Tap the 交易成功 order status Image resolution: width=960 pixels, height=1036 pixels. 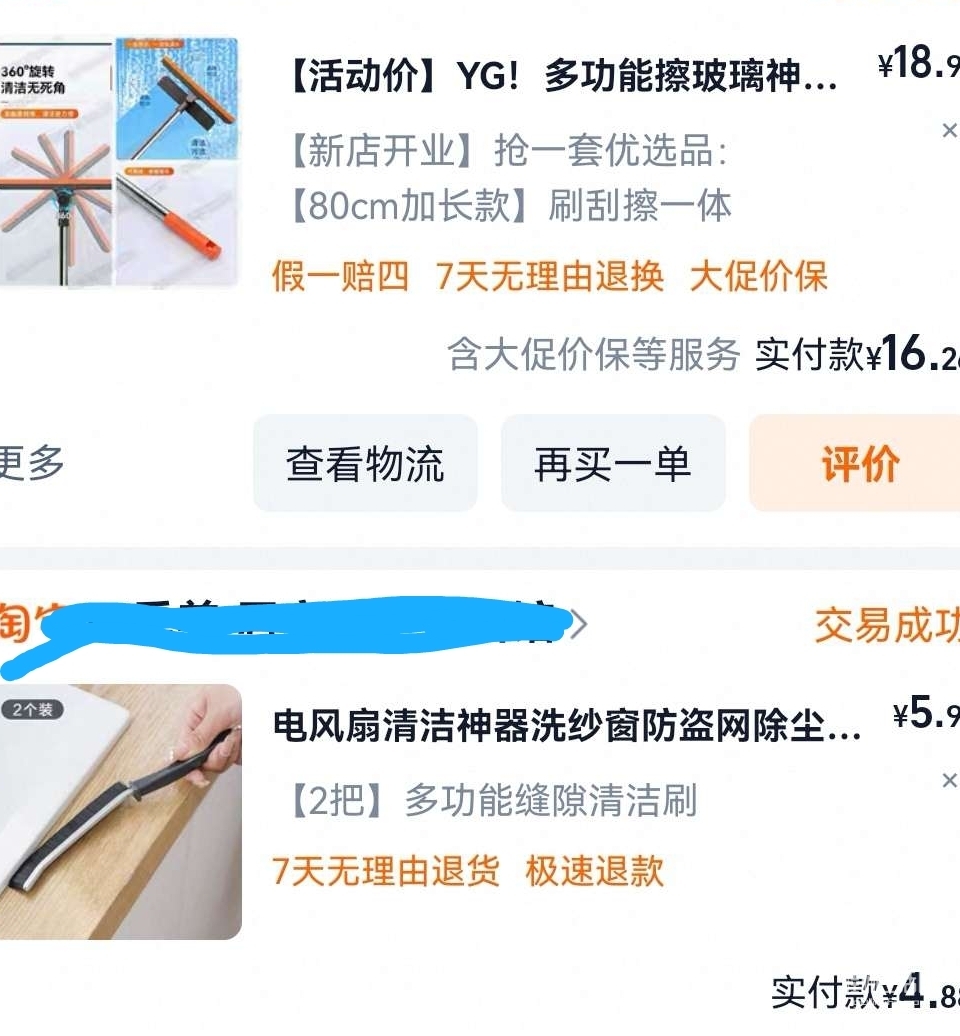pyautogui.click(x=887, y=625)
